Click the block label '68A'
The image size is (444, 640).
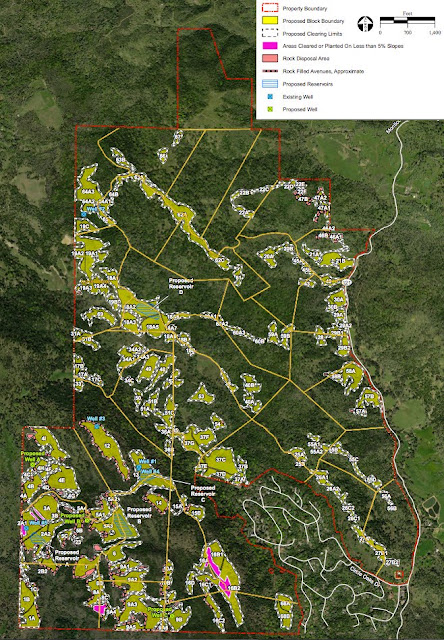tap(284, 603)
